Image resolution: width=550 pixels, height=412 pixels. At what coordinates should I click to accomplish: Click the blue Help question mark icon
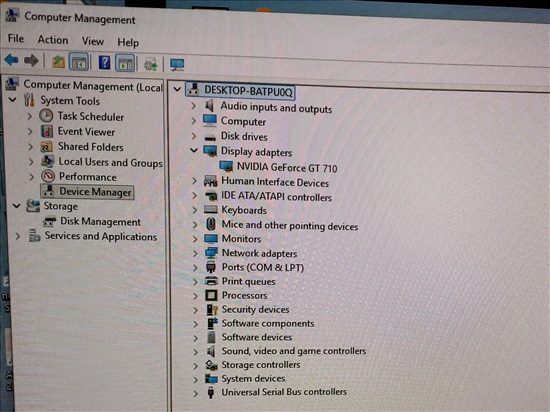[104, 63]
